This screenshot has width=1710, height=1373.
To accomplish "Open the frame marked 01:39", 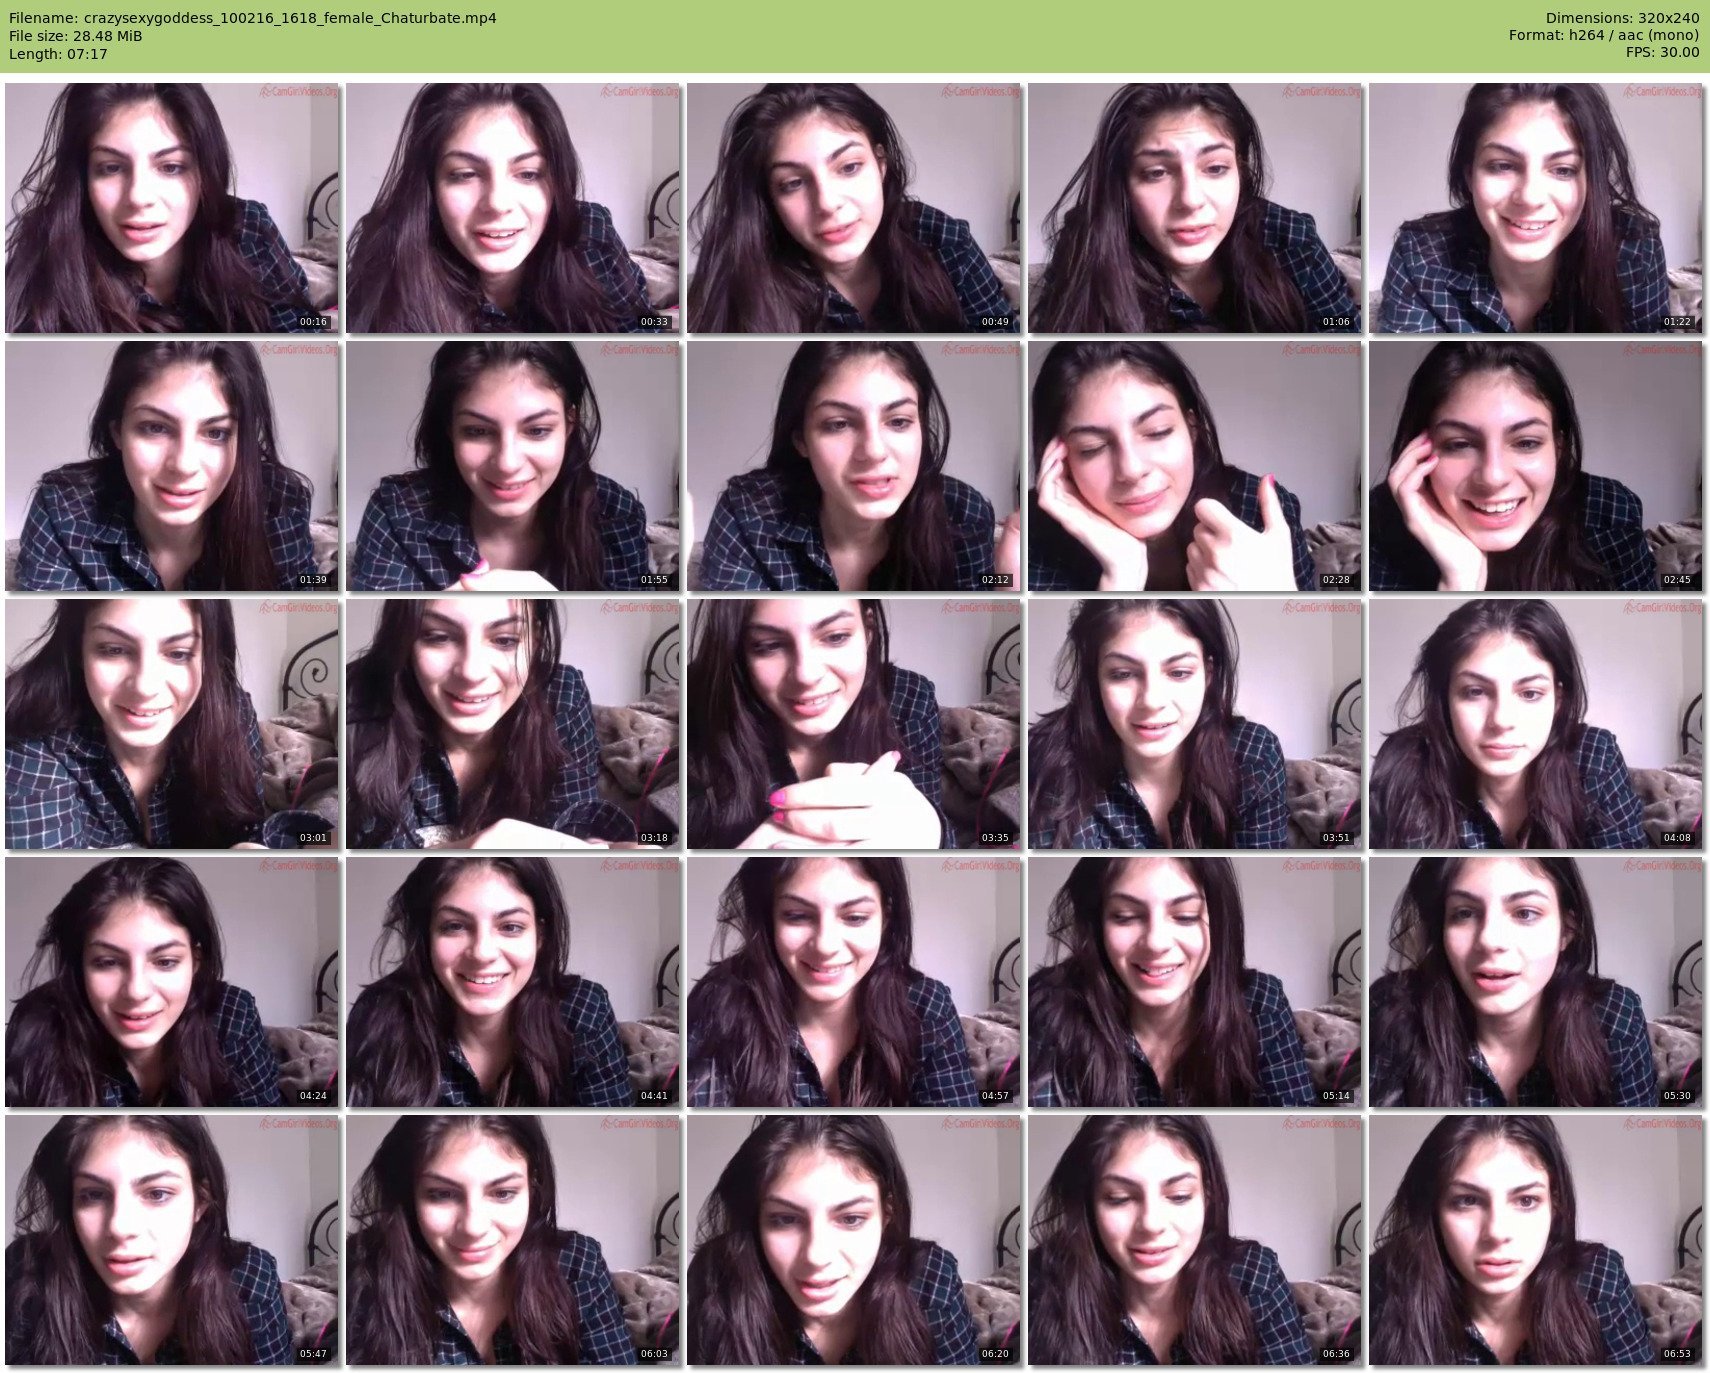I will point(171,466).
